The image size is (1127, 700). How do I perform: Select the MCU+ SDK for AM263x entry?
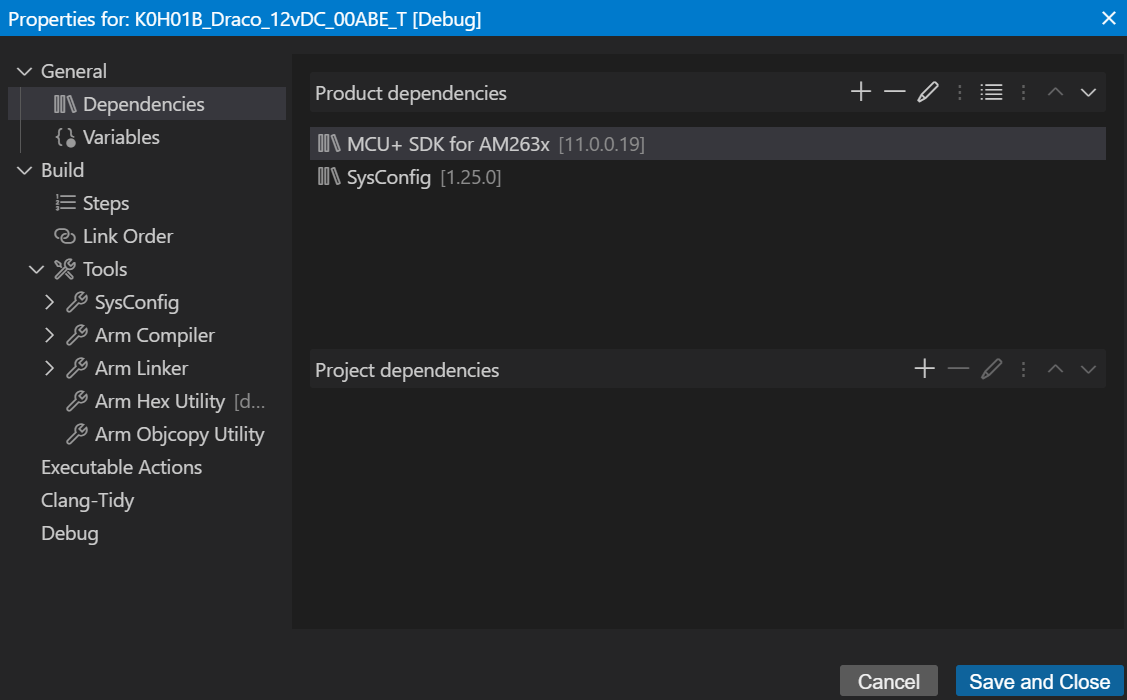pos(448,144)
